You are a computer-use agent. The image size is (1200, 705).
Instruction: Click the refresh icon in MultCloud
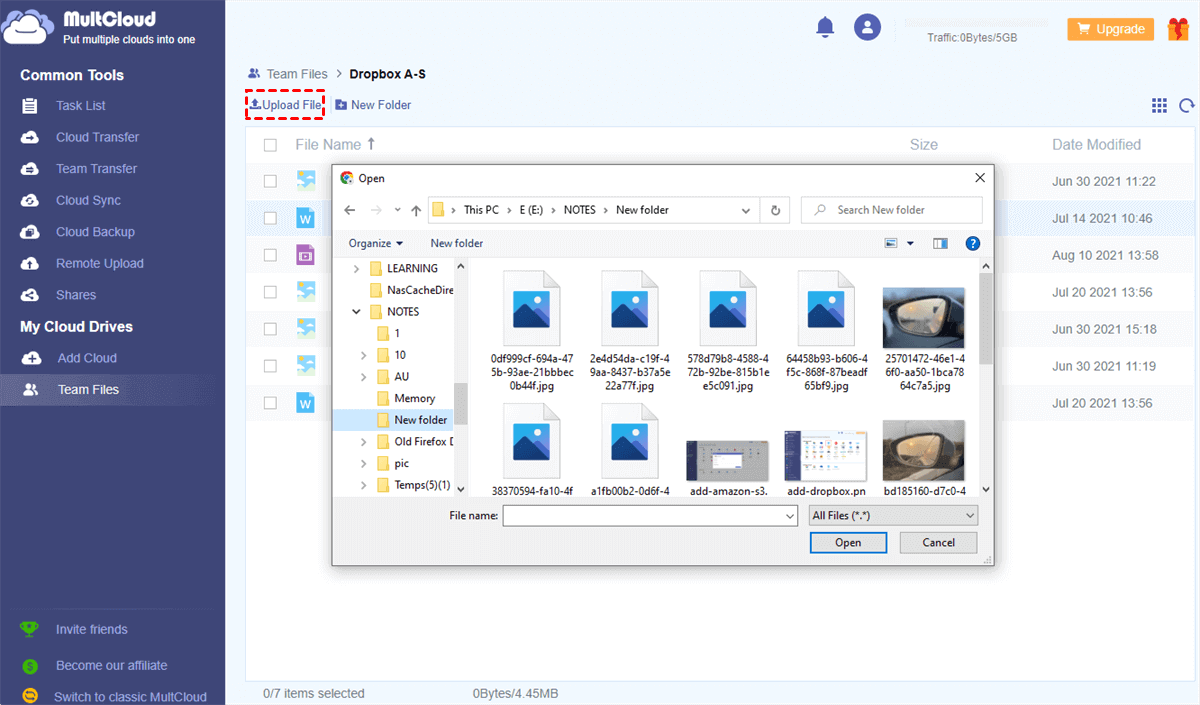tap(1187, 105)
